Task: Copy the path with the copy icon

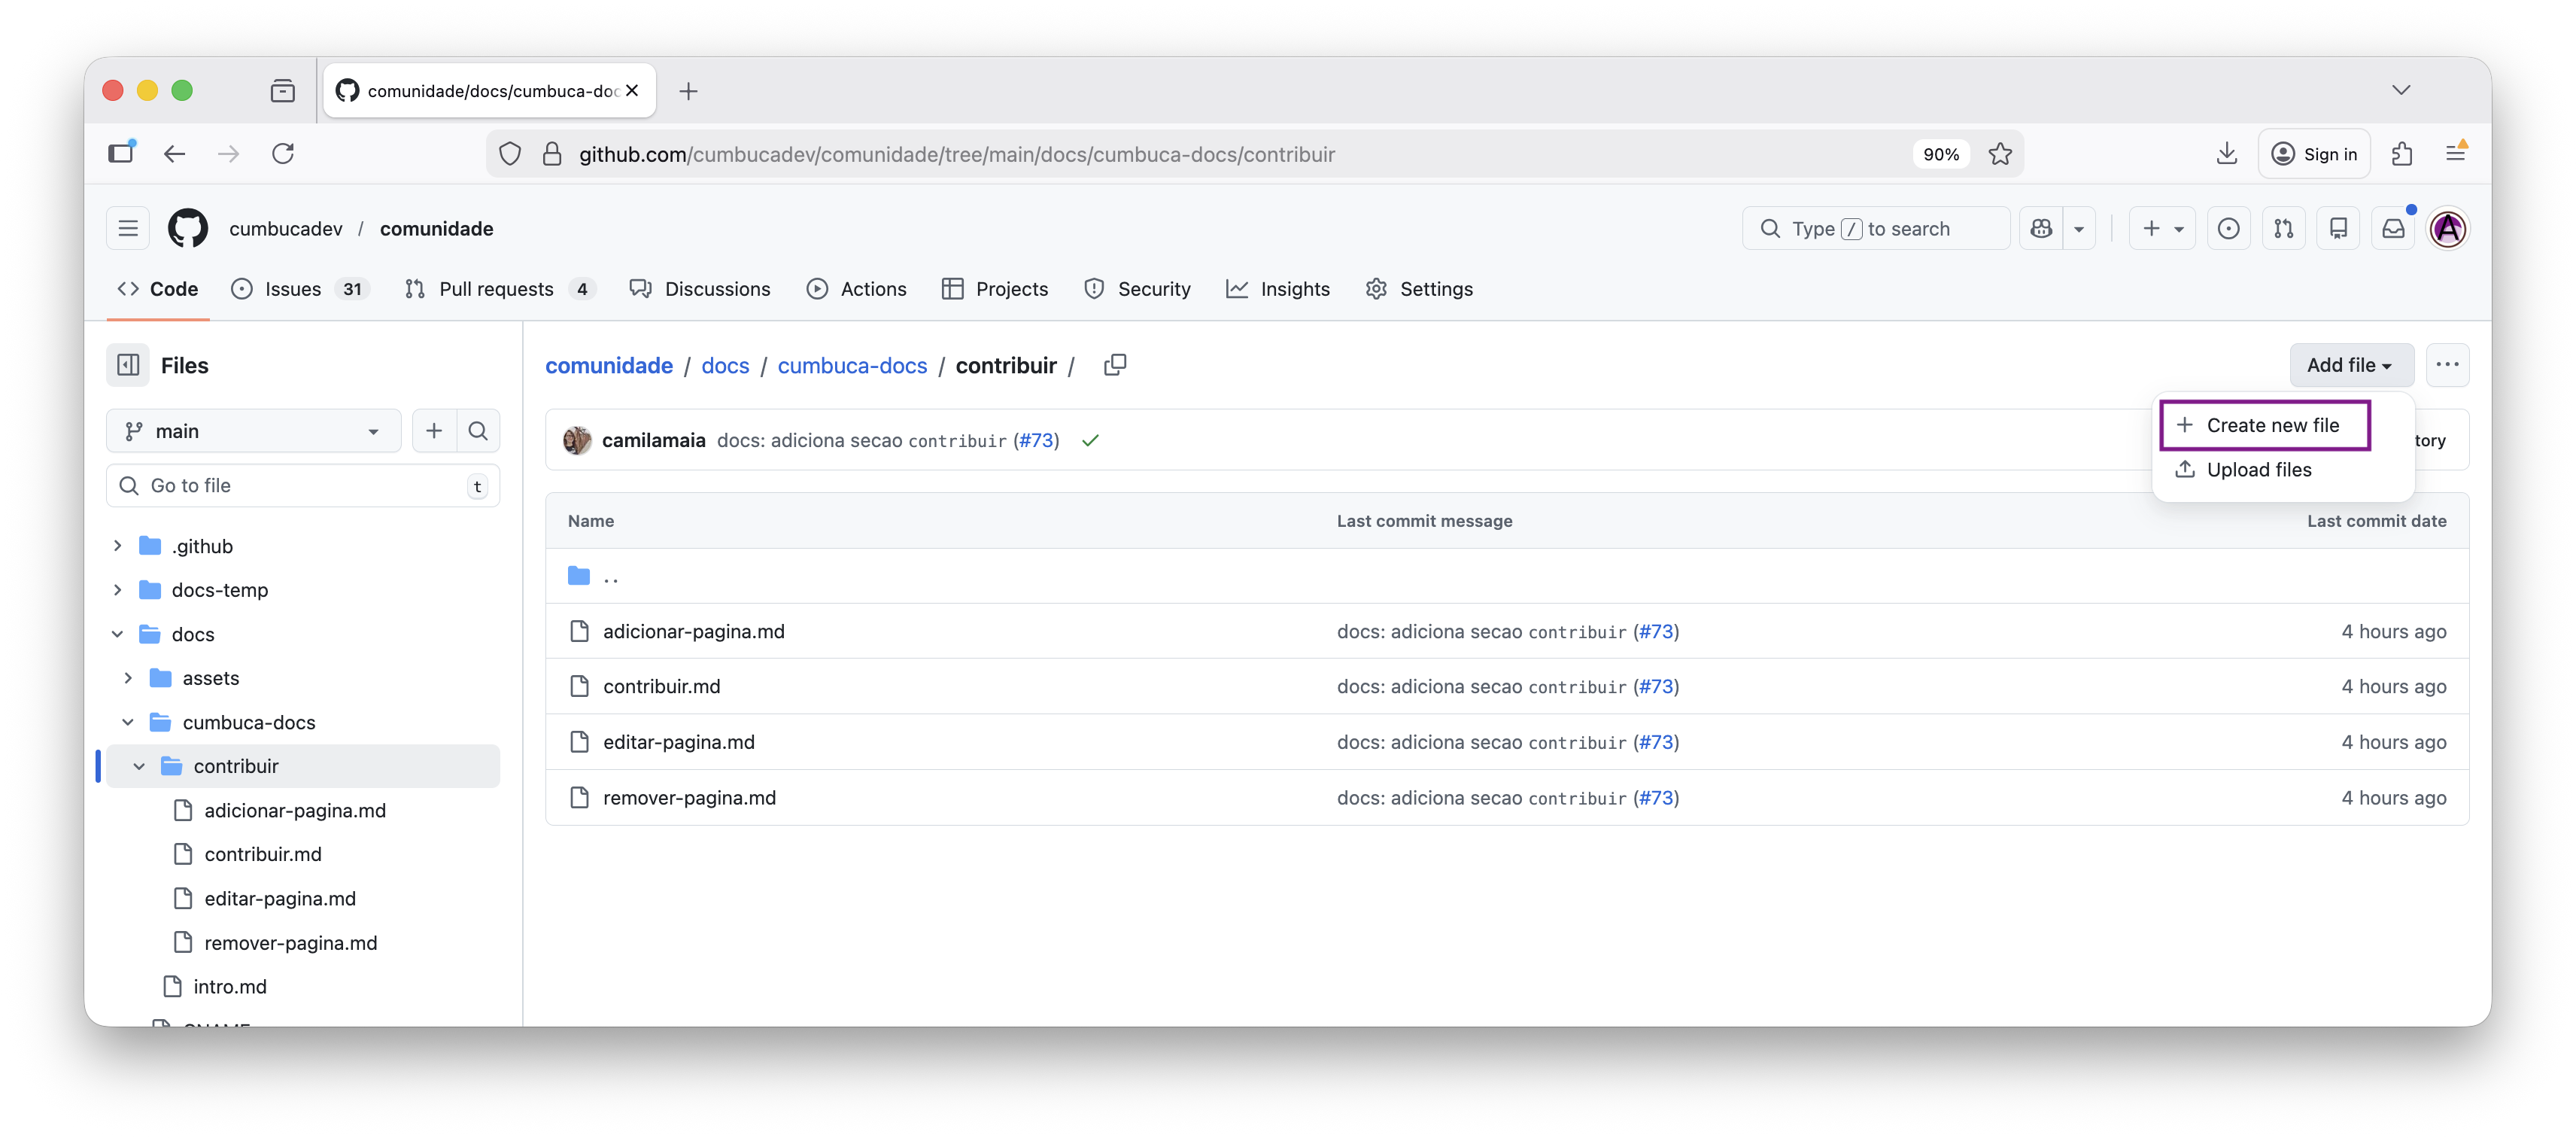Action: tap(1115, 365)
